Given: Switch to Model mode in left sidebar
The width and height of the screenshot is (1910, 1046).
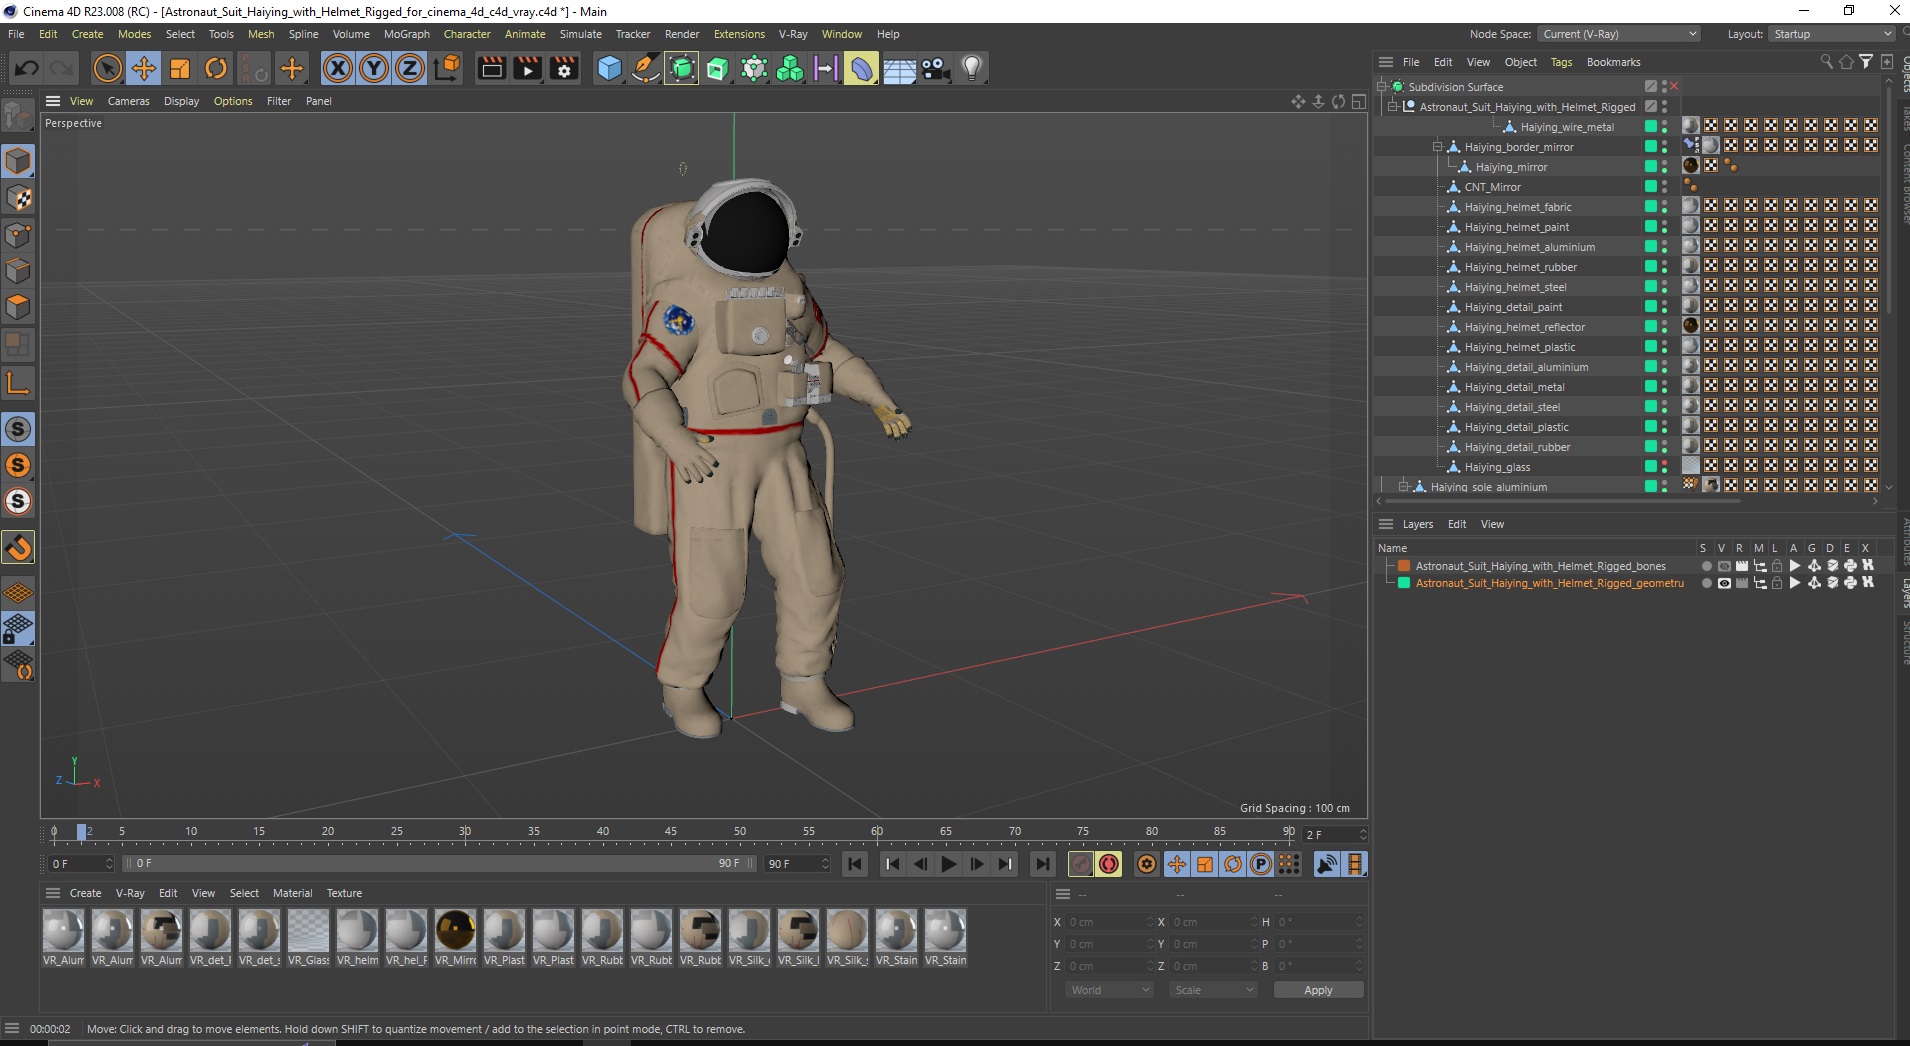Looking at the screenshot, I should 18,161.
